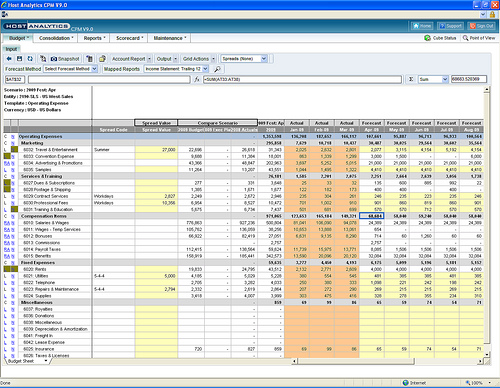Image resolution: width=500 pixels, height=388 pixels.
Task: Go to Home from the header
Action: (x=422, y=26)
